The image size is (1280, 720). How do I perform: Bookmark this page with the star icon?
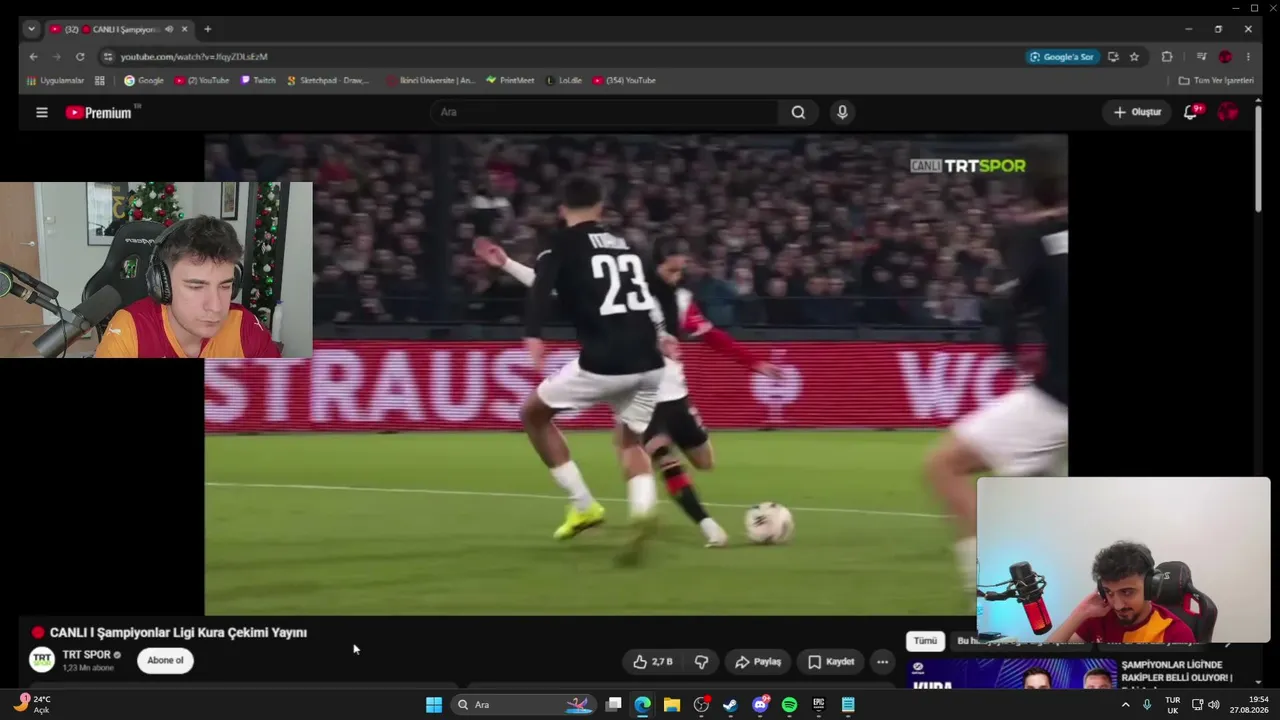point(1134,57)
